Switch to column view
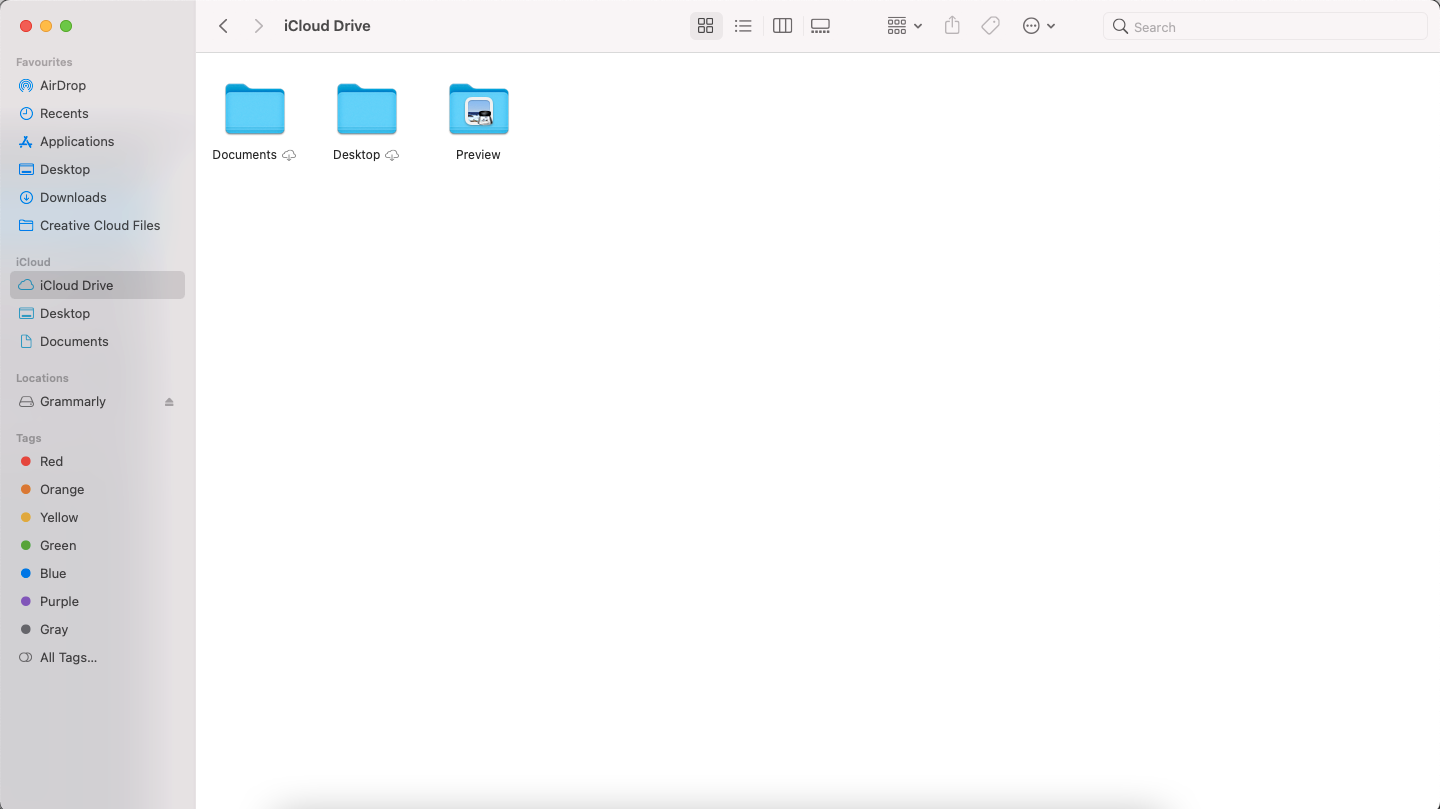Image resolution: width=1440 pixels, height=809 pixels. tap(783, 26)
